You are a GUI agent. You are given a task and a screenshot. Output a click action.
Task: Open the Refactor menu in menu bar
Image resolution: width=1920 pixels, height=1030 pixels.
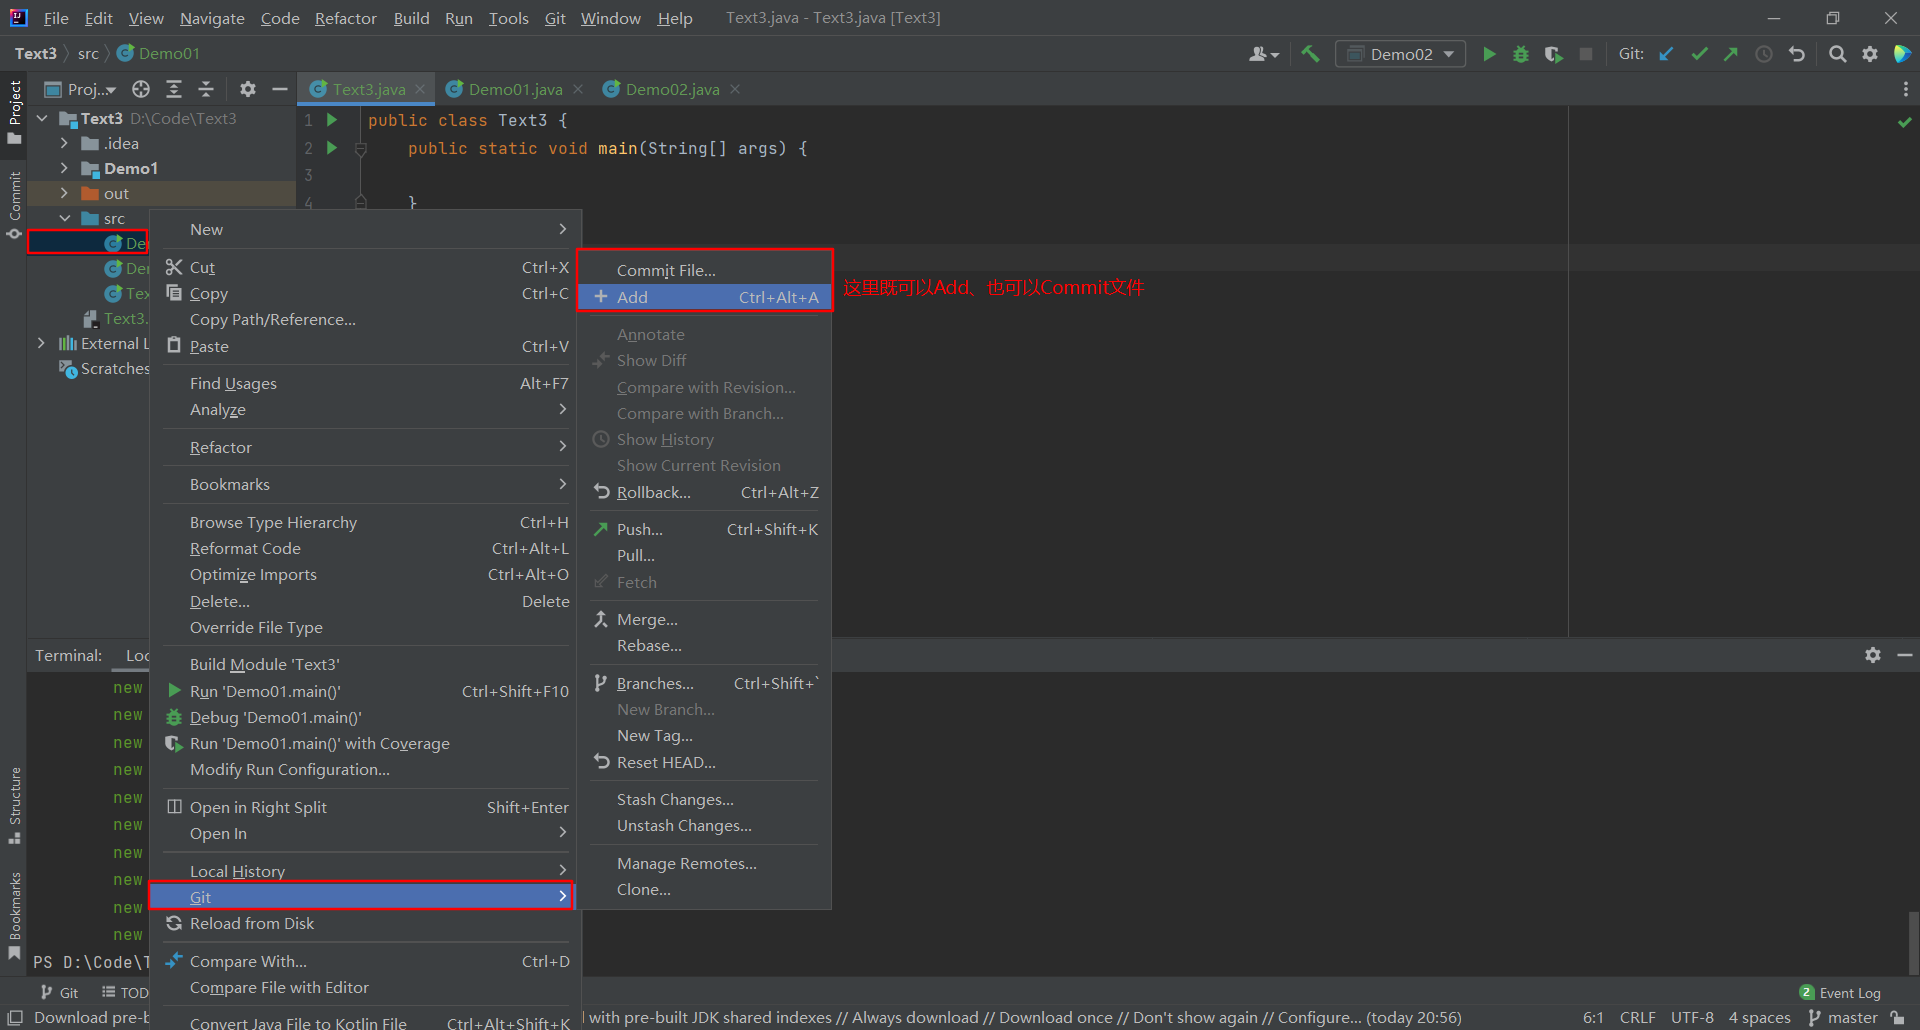[345, 18]
